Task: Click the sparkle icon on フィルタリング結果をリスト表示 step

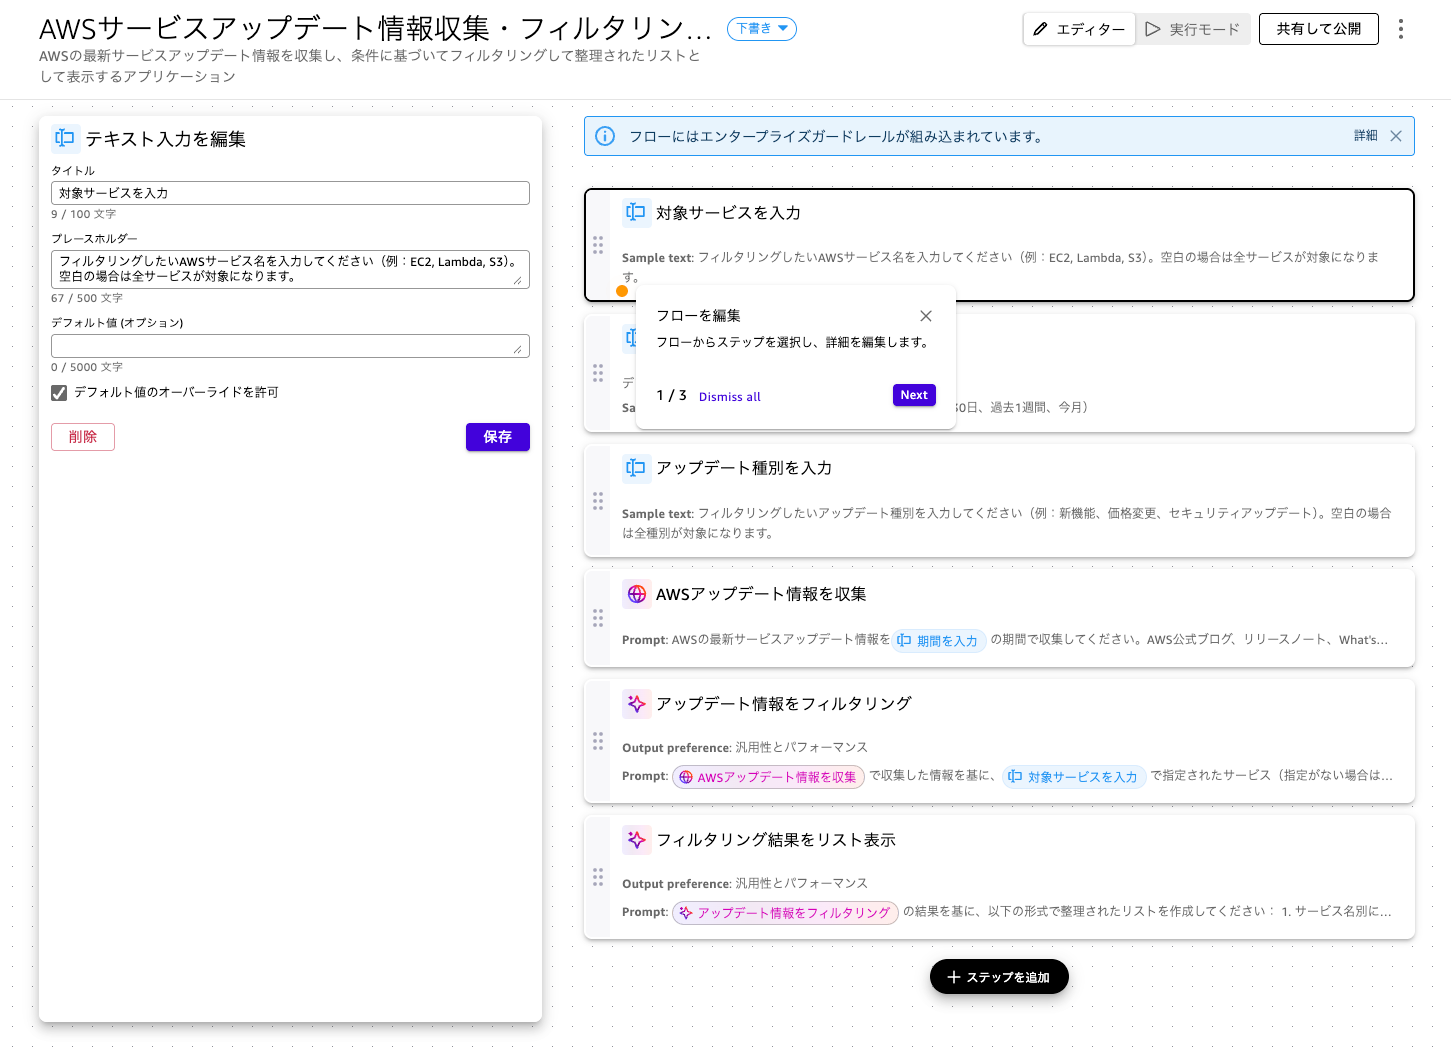Action: [636, 840]
